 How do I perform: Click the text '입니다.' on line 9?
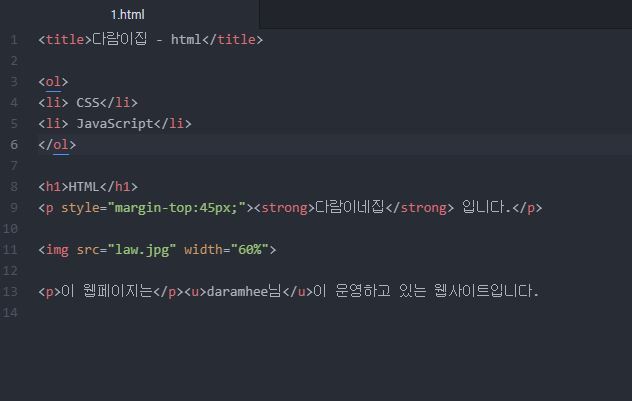[486, 207]
